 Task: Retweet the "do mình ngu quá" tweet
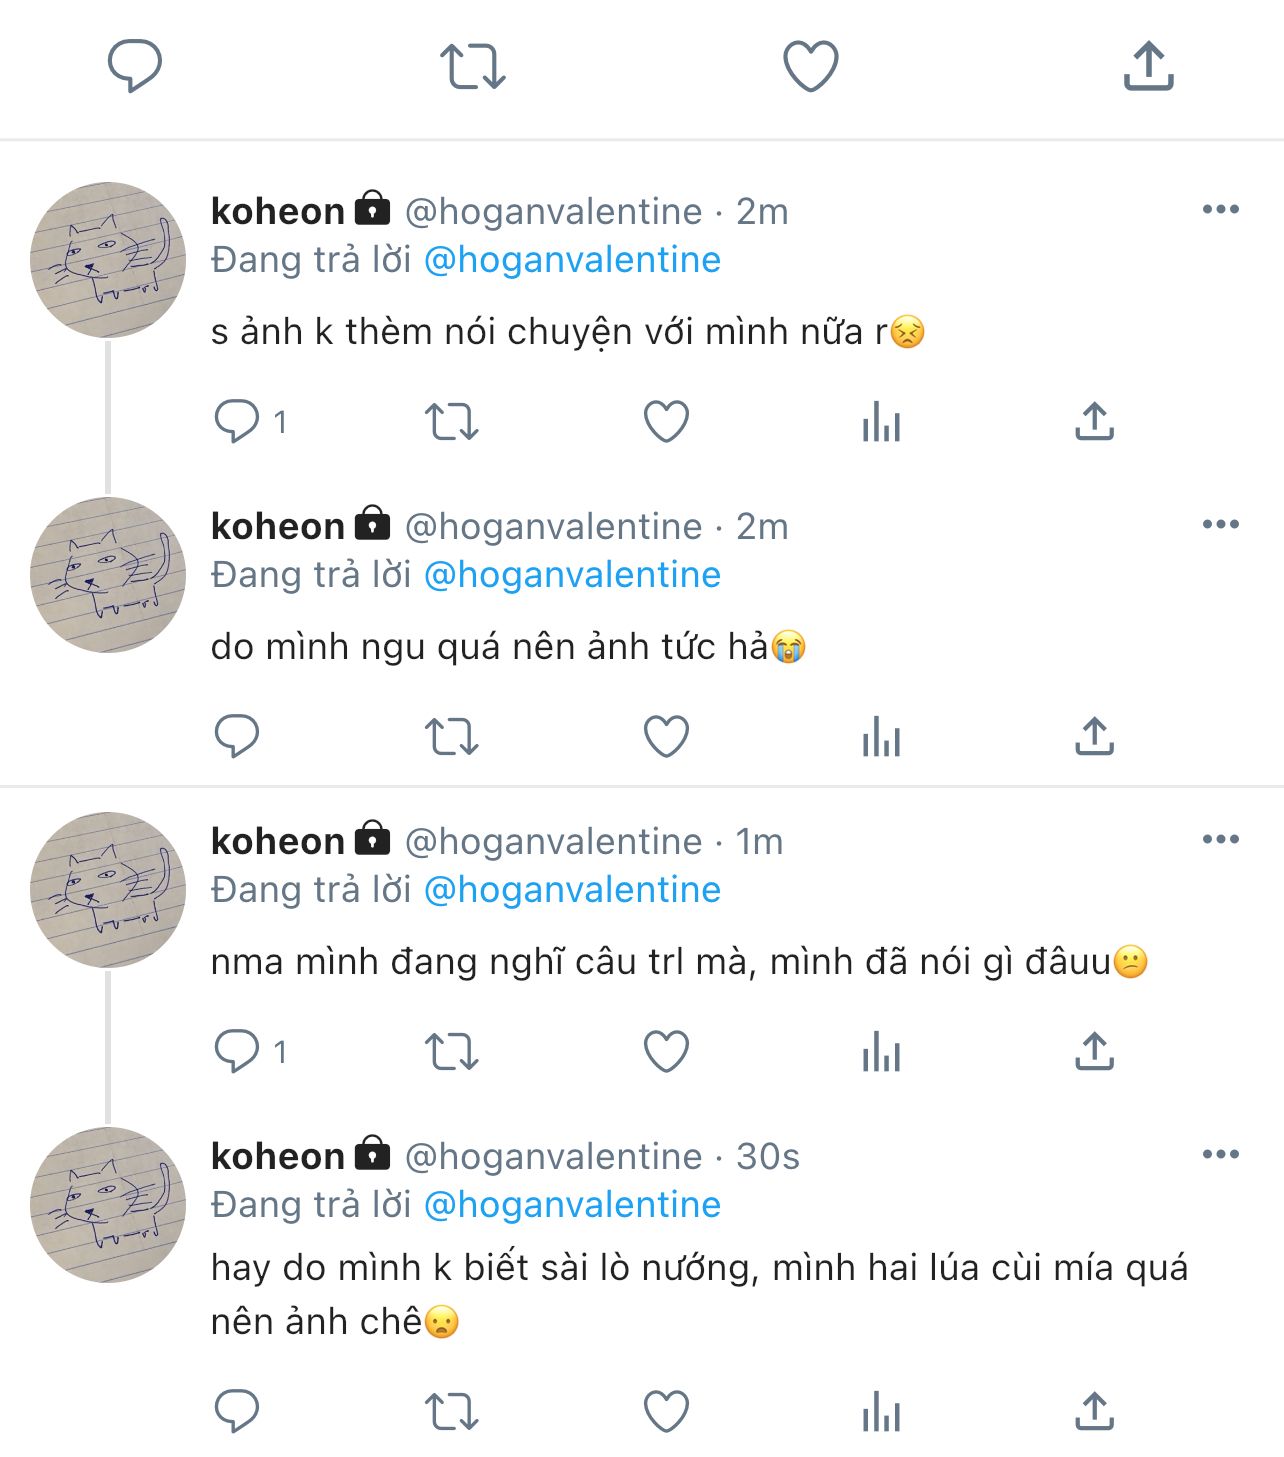point(452,737)
